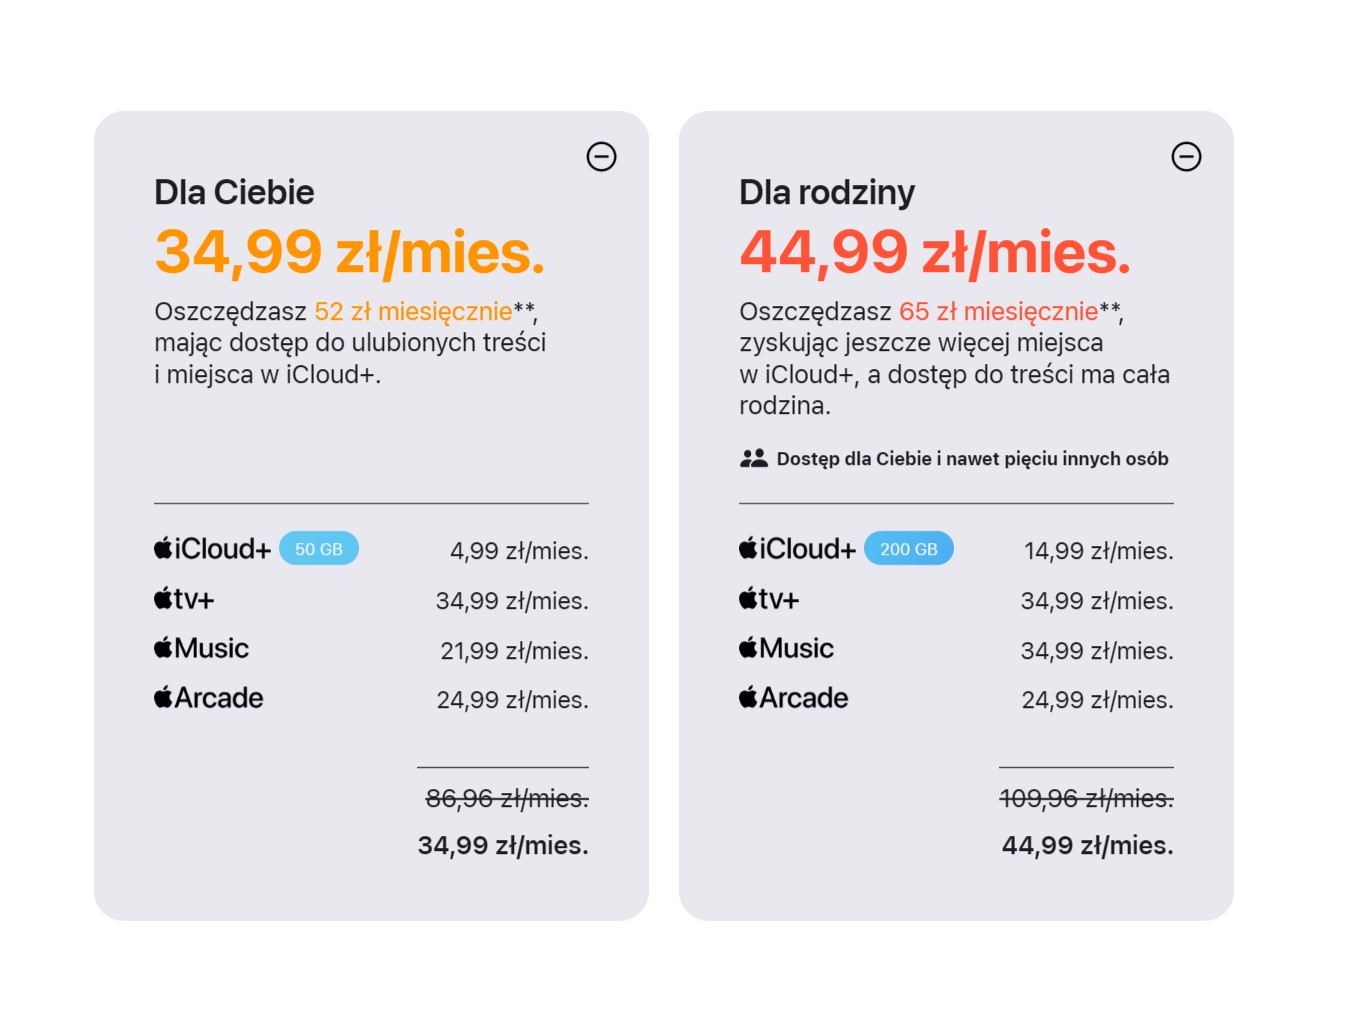
Task: Click iCloud+ logo in Dla Ciebie plan
Action: pos(212,549)
